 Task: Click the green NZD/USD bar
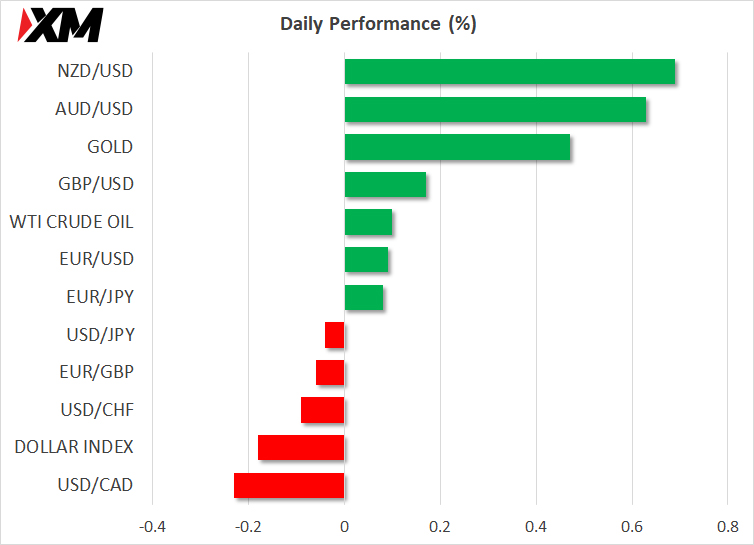(x=510, y=72)
